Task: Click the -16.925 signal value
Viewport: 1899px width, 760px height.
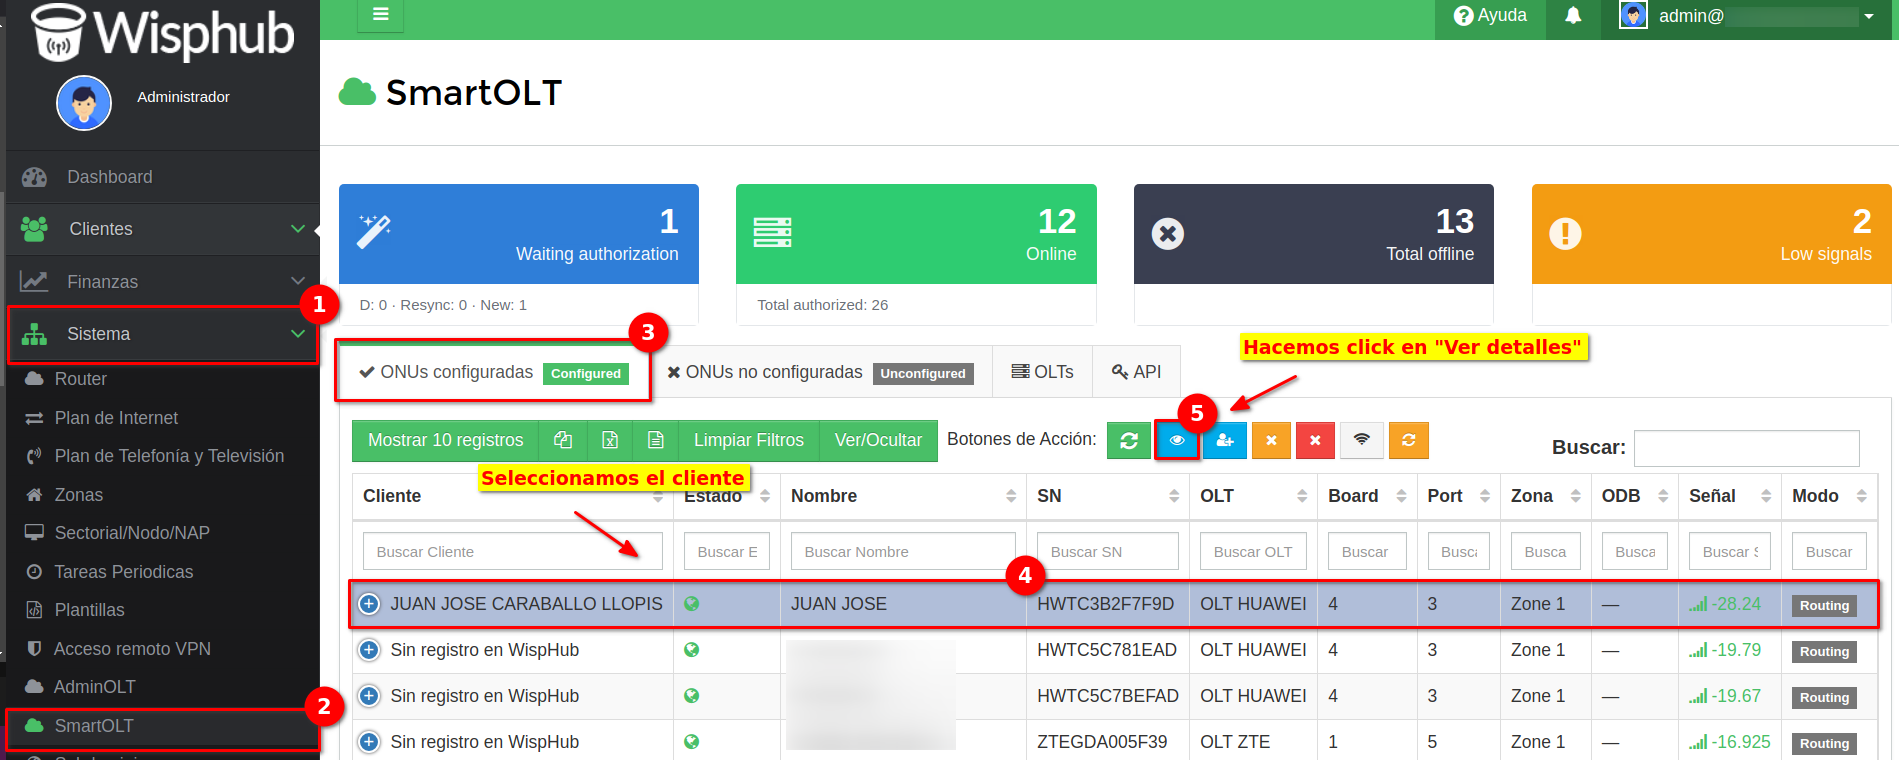Action: coord(1741,742)
